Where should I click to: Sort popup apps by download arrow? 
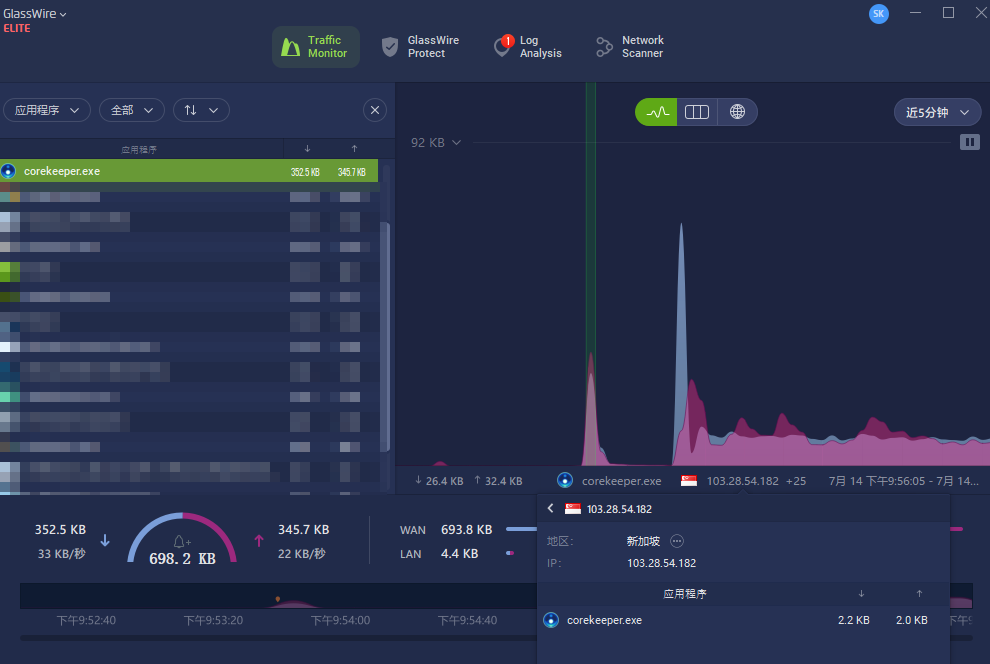861,593
